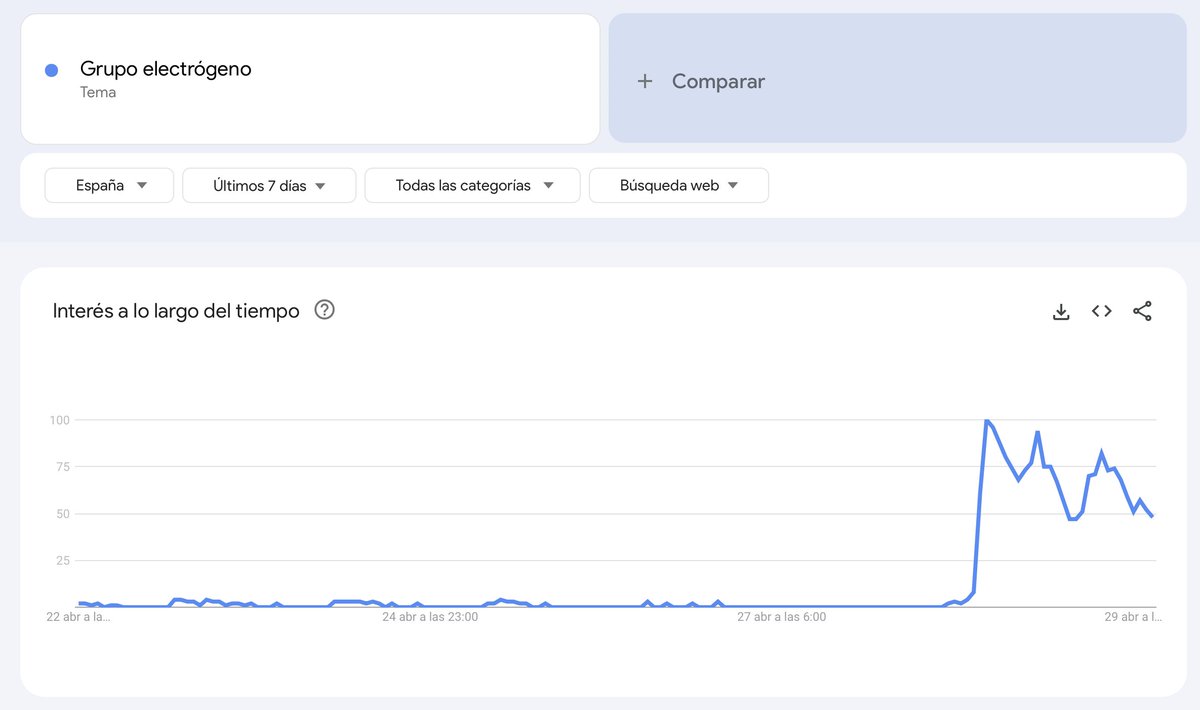Open the Búsqueda web search type dropdown

[x=679, y=185]
